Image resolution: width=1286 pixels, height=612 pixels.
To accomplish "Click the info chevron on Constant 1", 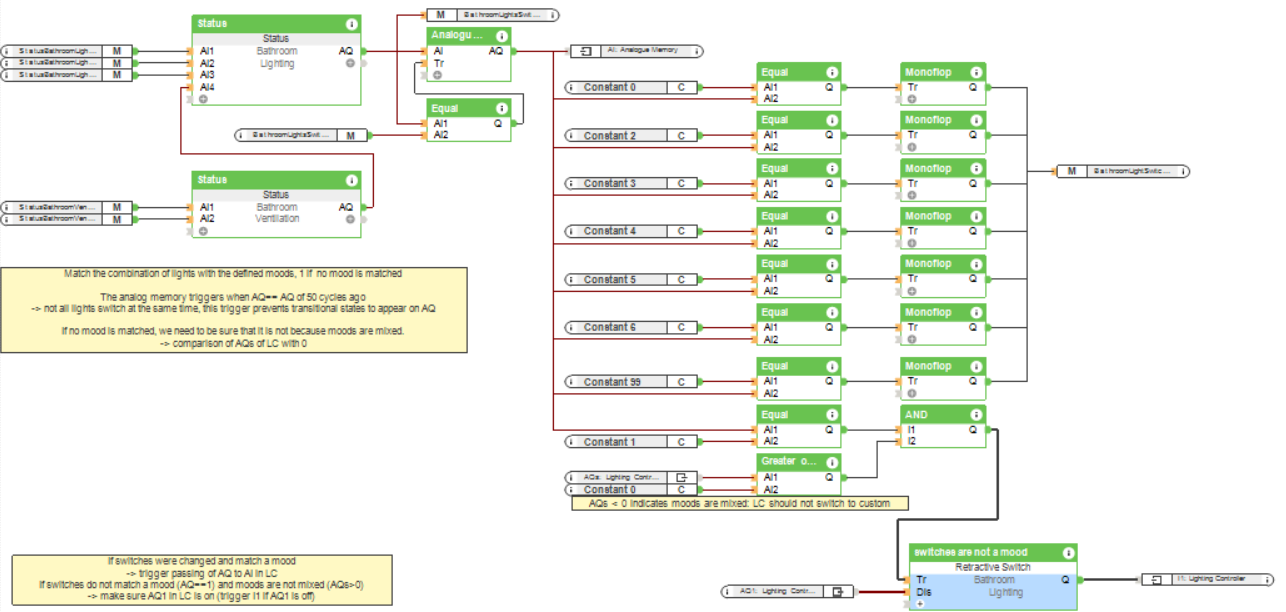I will 570,441.
